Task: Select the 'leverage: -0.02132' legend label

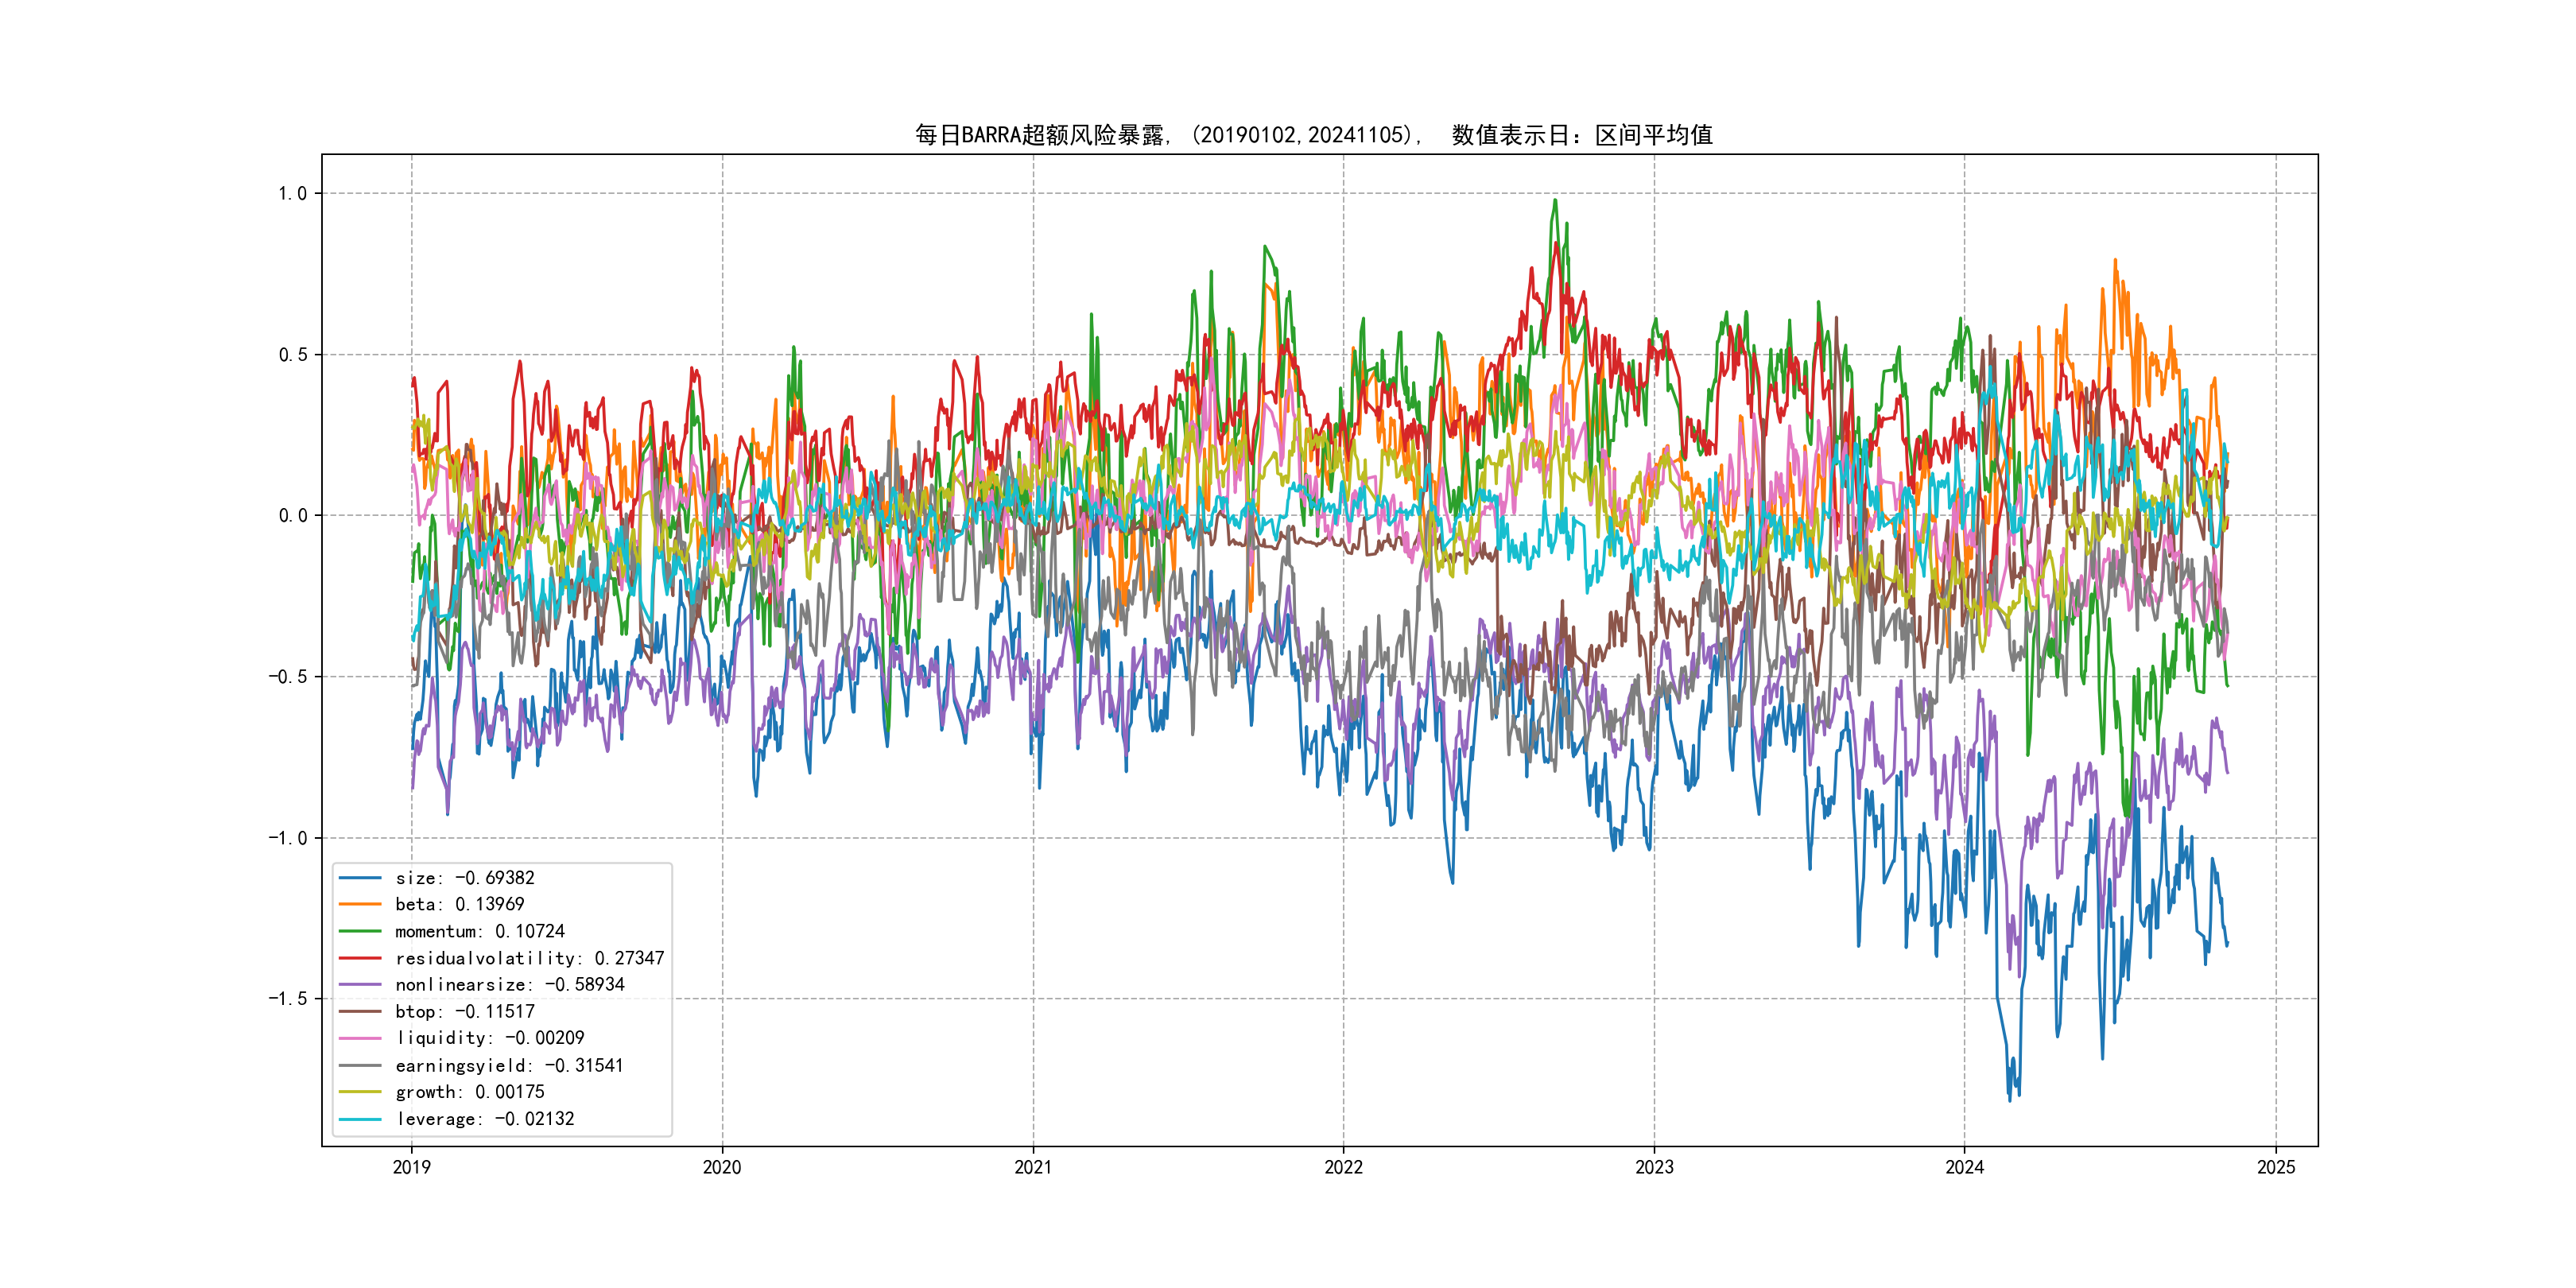Action: (485, 1119)
